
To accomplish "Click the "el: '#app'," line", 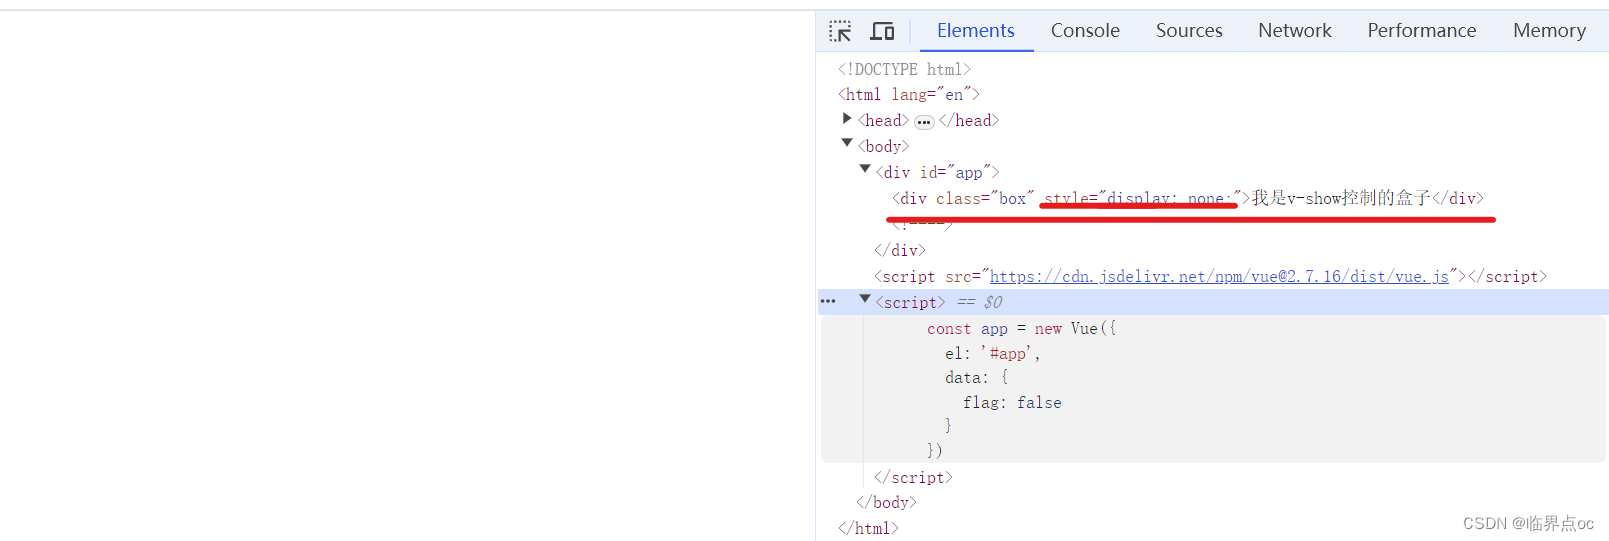I will click(993, 353).
